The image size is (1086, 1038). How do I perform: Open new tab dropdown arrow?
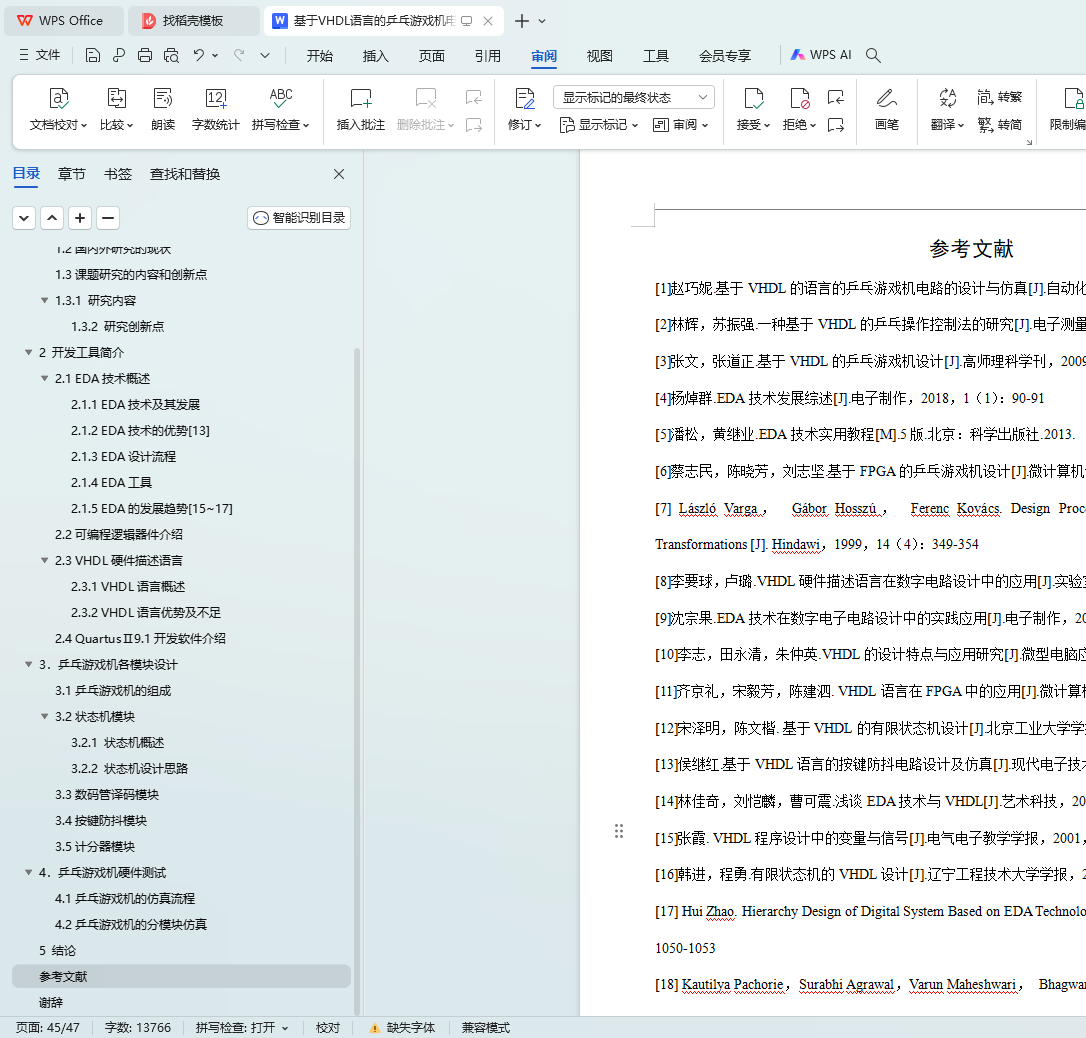pyautogui.click(x=542, y=21)
